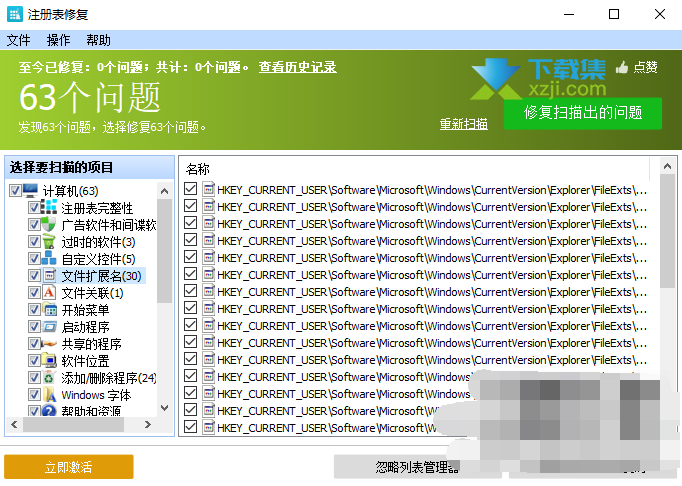Click the computer icon next to 计算机(63)
This screenshot has width=682, height=486.
pos(30,190)
